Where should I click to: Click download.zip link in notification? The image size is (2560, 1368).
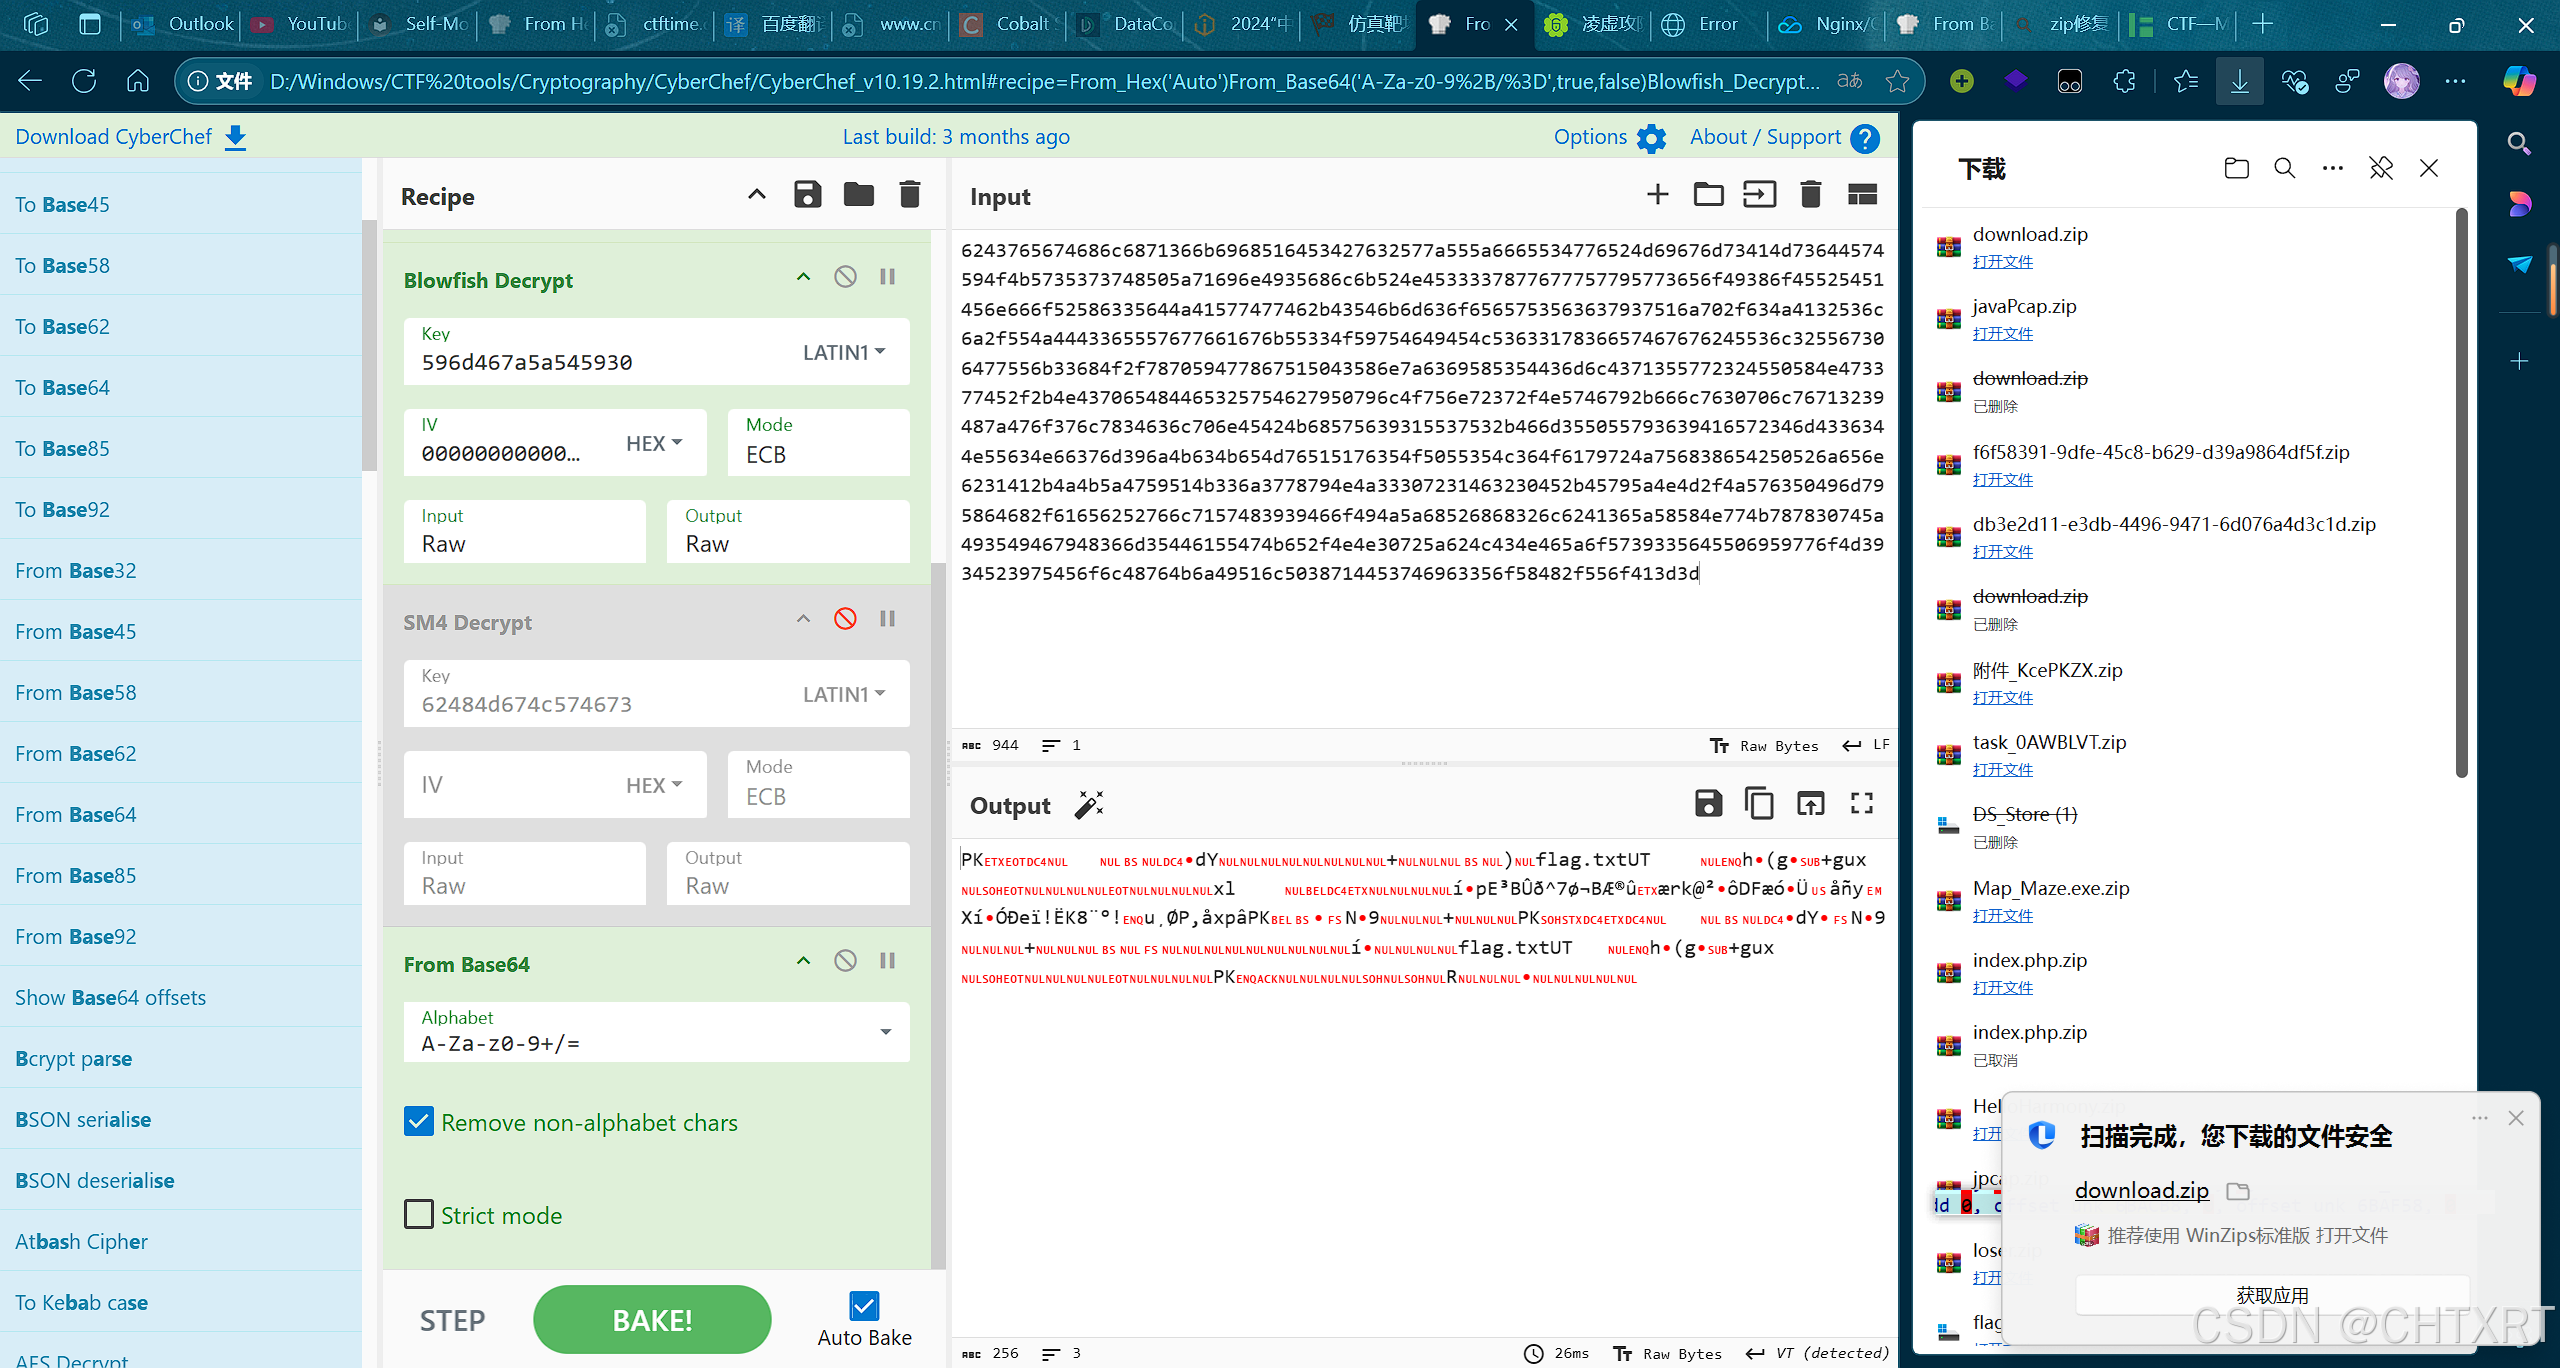2142,1190
